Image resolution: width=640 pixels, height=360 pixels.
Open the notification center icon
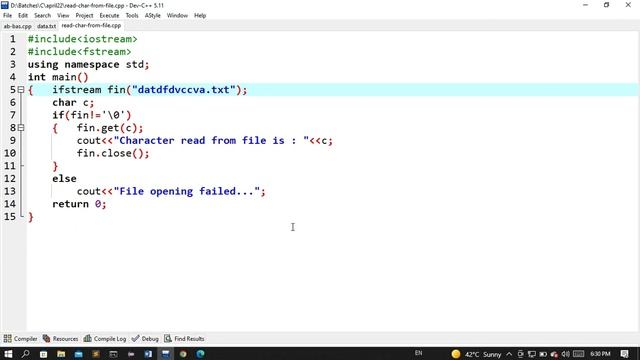[624, 354]
